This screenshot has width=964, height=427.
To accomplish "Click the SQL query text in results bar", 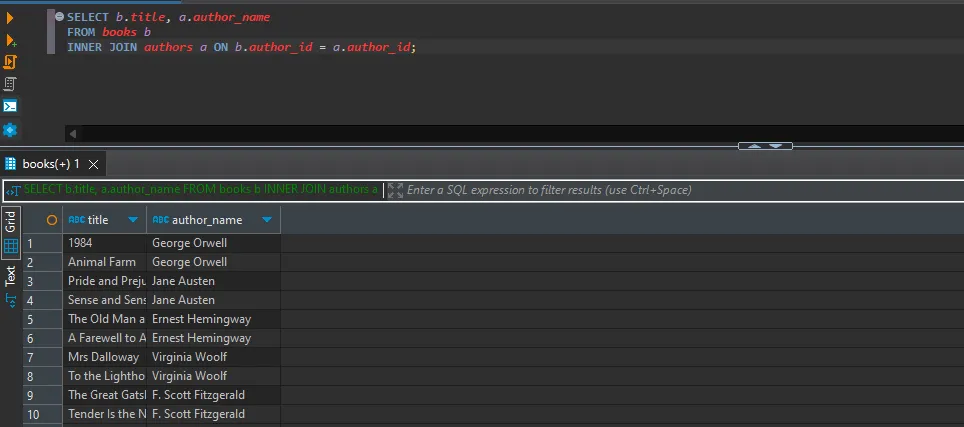I will click(x=200, y=190).
